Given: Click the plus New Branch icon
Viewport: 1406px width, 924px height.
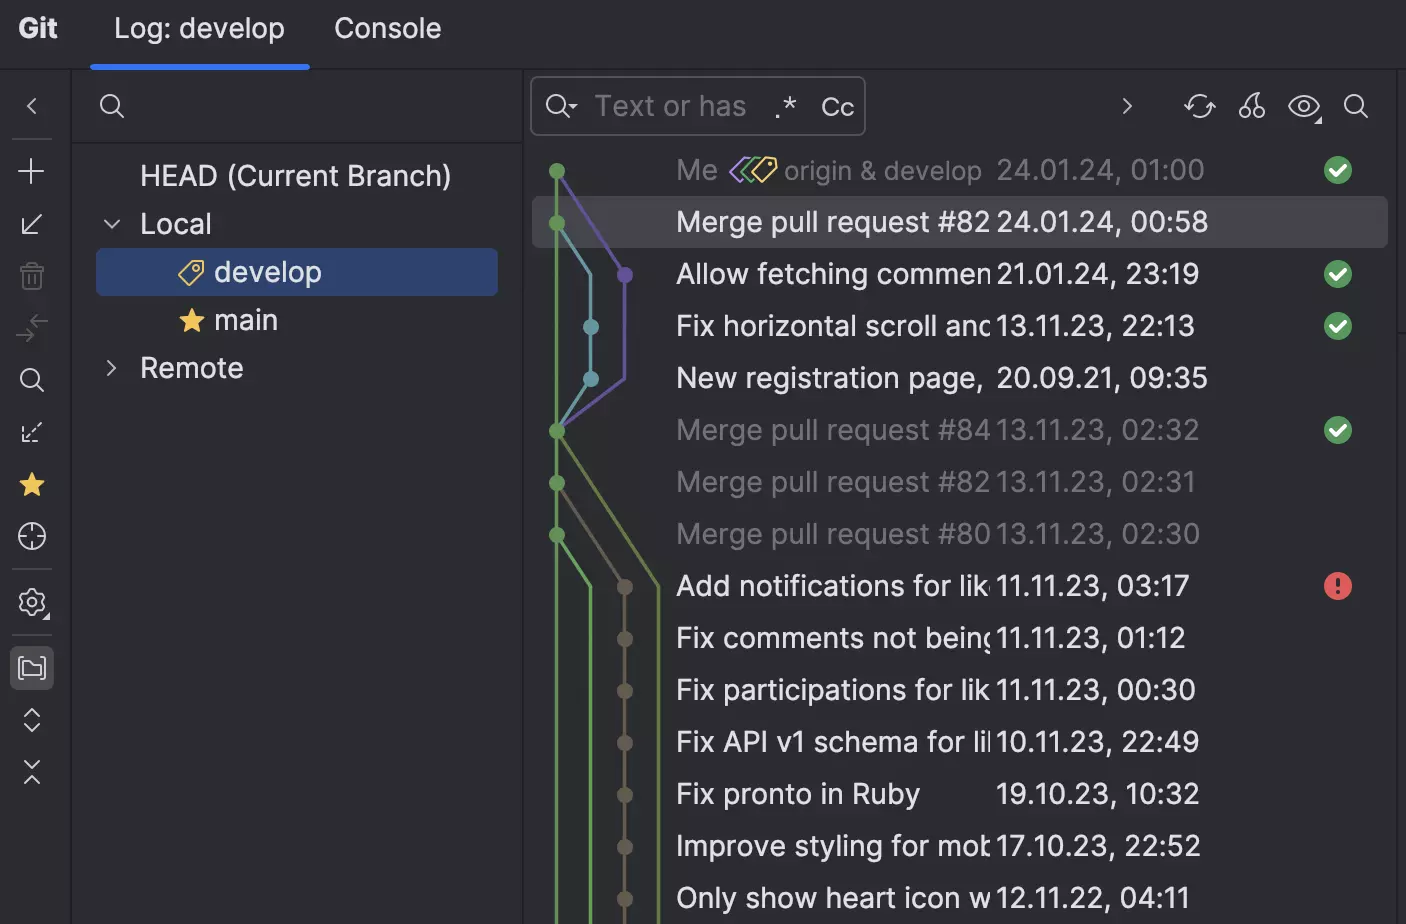Looking at the screenshot, I should 31,171.
